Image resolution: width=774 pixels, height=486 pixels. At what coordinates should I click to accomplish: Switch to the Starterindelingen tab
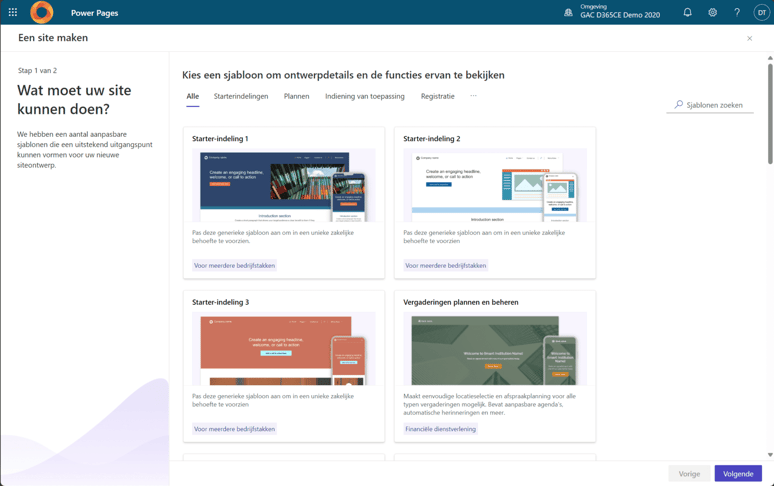click(241, 96)
